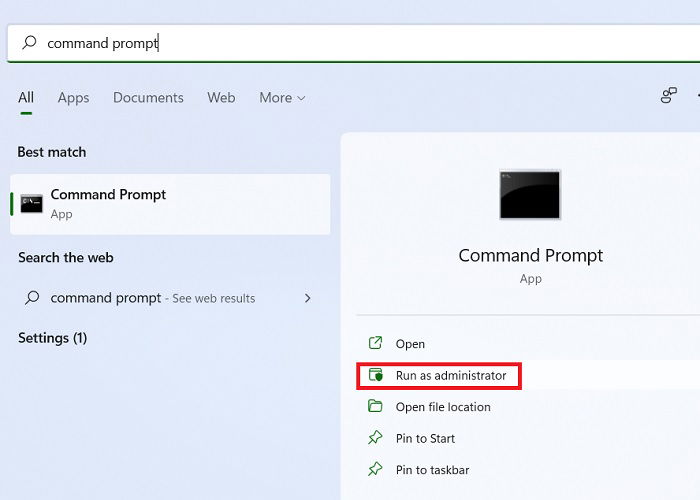The height and width of the screenshot is (500, 700).
Task: Expand the Settings (1) results group
Action: click(x=53, y=338)
